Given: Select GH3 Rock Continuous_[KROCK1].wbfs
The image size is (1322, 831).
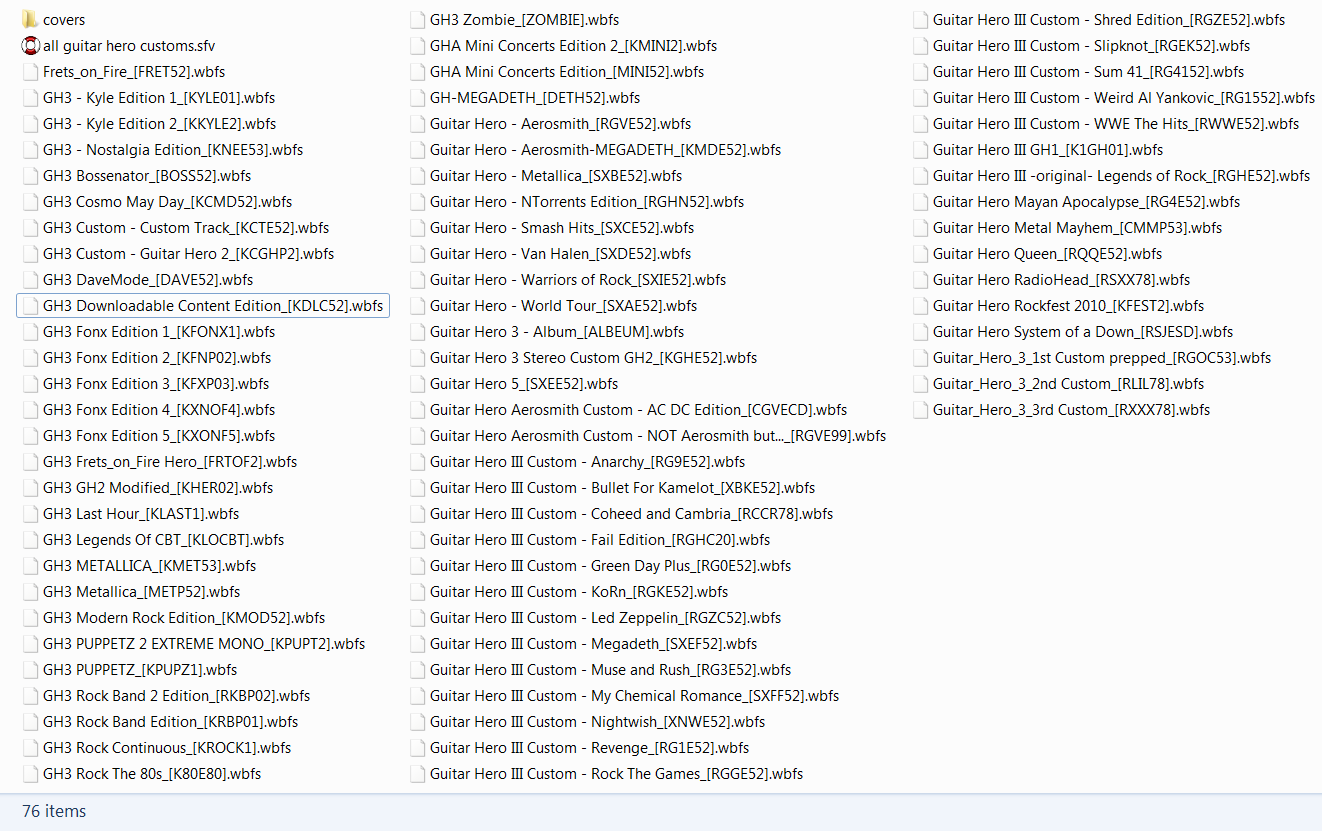Looking at the screenshot, I should 167,748.
